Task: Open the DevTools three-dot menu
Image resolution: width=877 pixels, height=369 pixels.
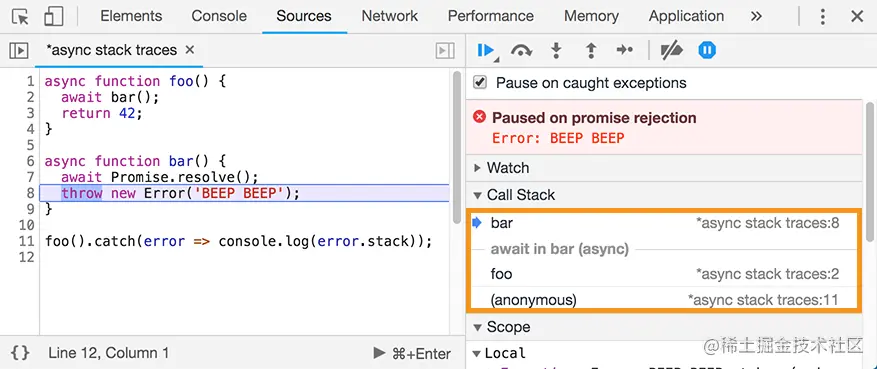Action: [x=822, y=17]
